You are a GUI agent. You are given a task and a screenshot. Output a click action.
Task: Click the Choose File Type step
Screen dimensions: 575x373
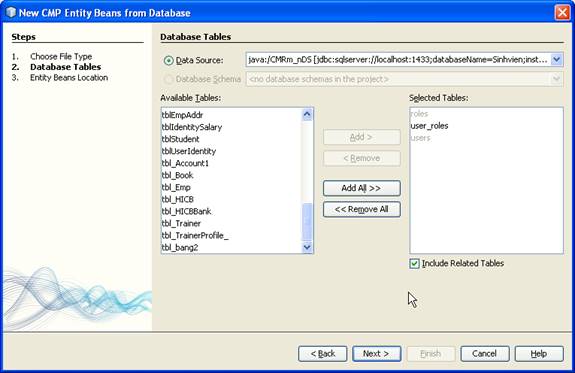[x=61, y=56]
